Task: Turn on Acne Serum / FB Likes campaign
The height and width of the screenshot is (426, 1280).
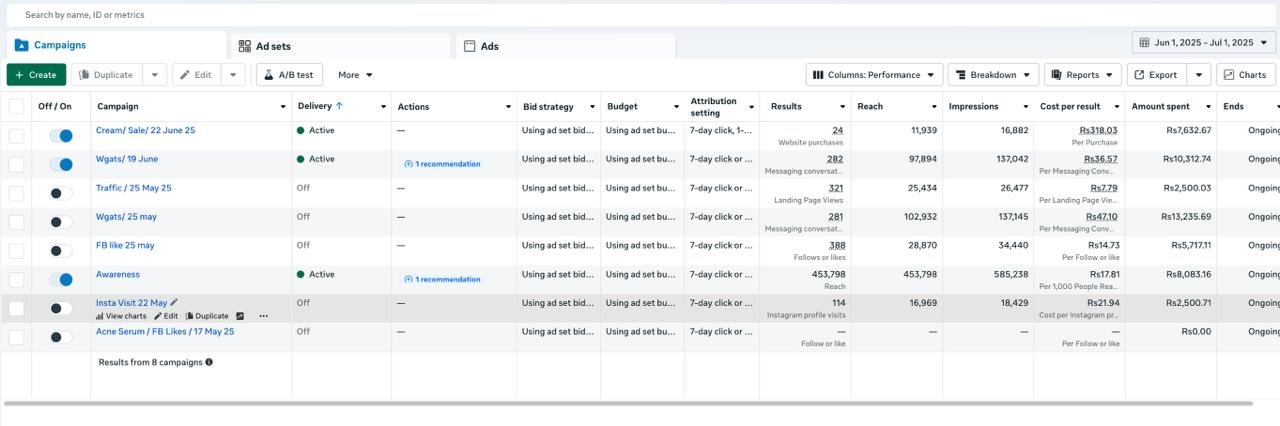Action: pyautogui.click(x=61, y=337)
